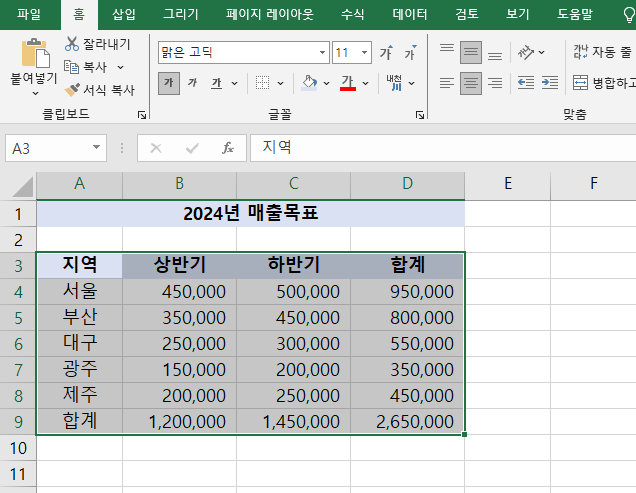Select row 10 header
The height and width of the screenshot is (493, 636).
coord(18,448)
